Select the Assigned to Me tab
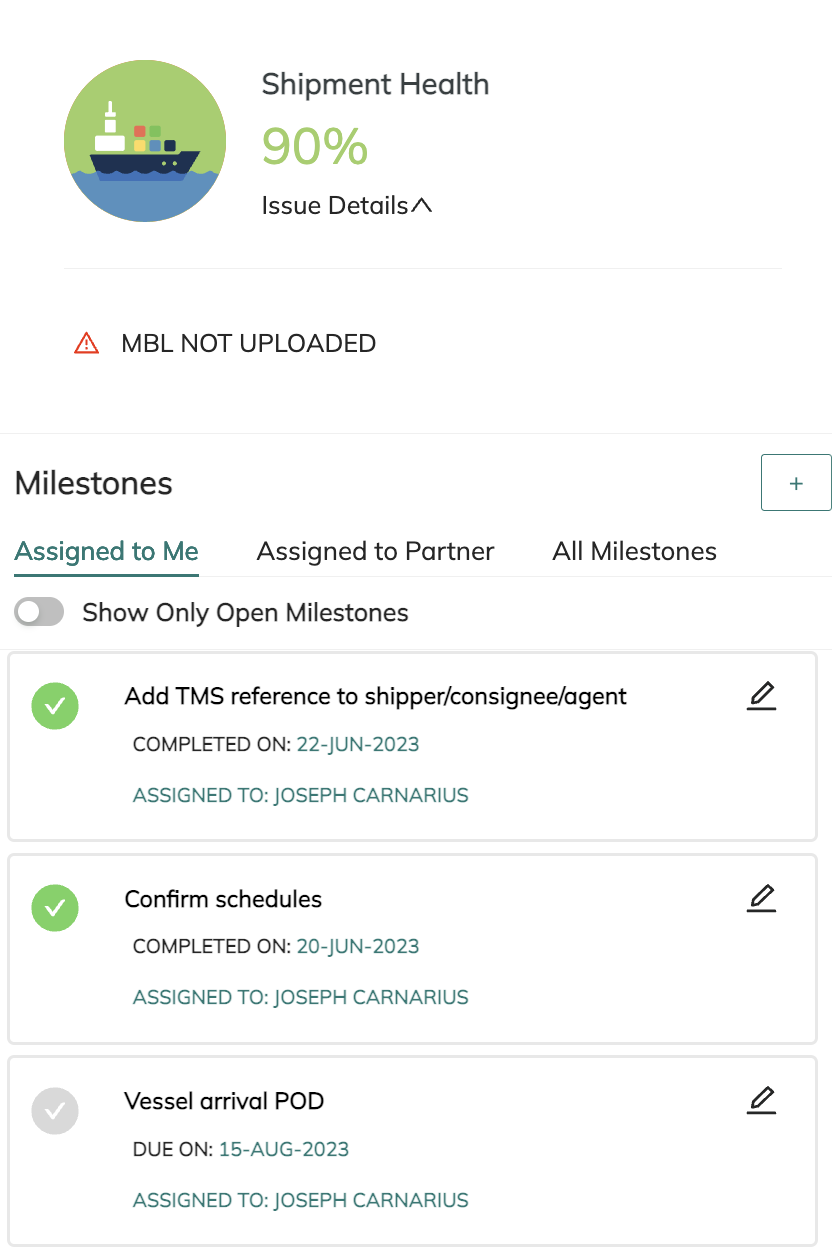The width and height of the screenshot is (832, 1252). click(x=107, y=552)
